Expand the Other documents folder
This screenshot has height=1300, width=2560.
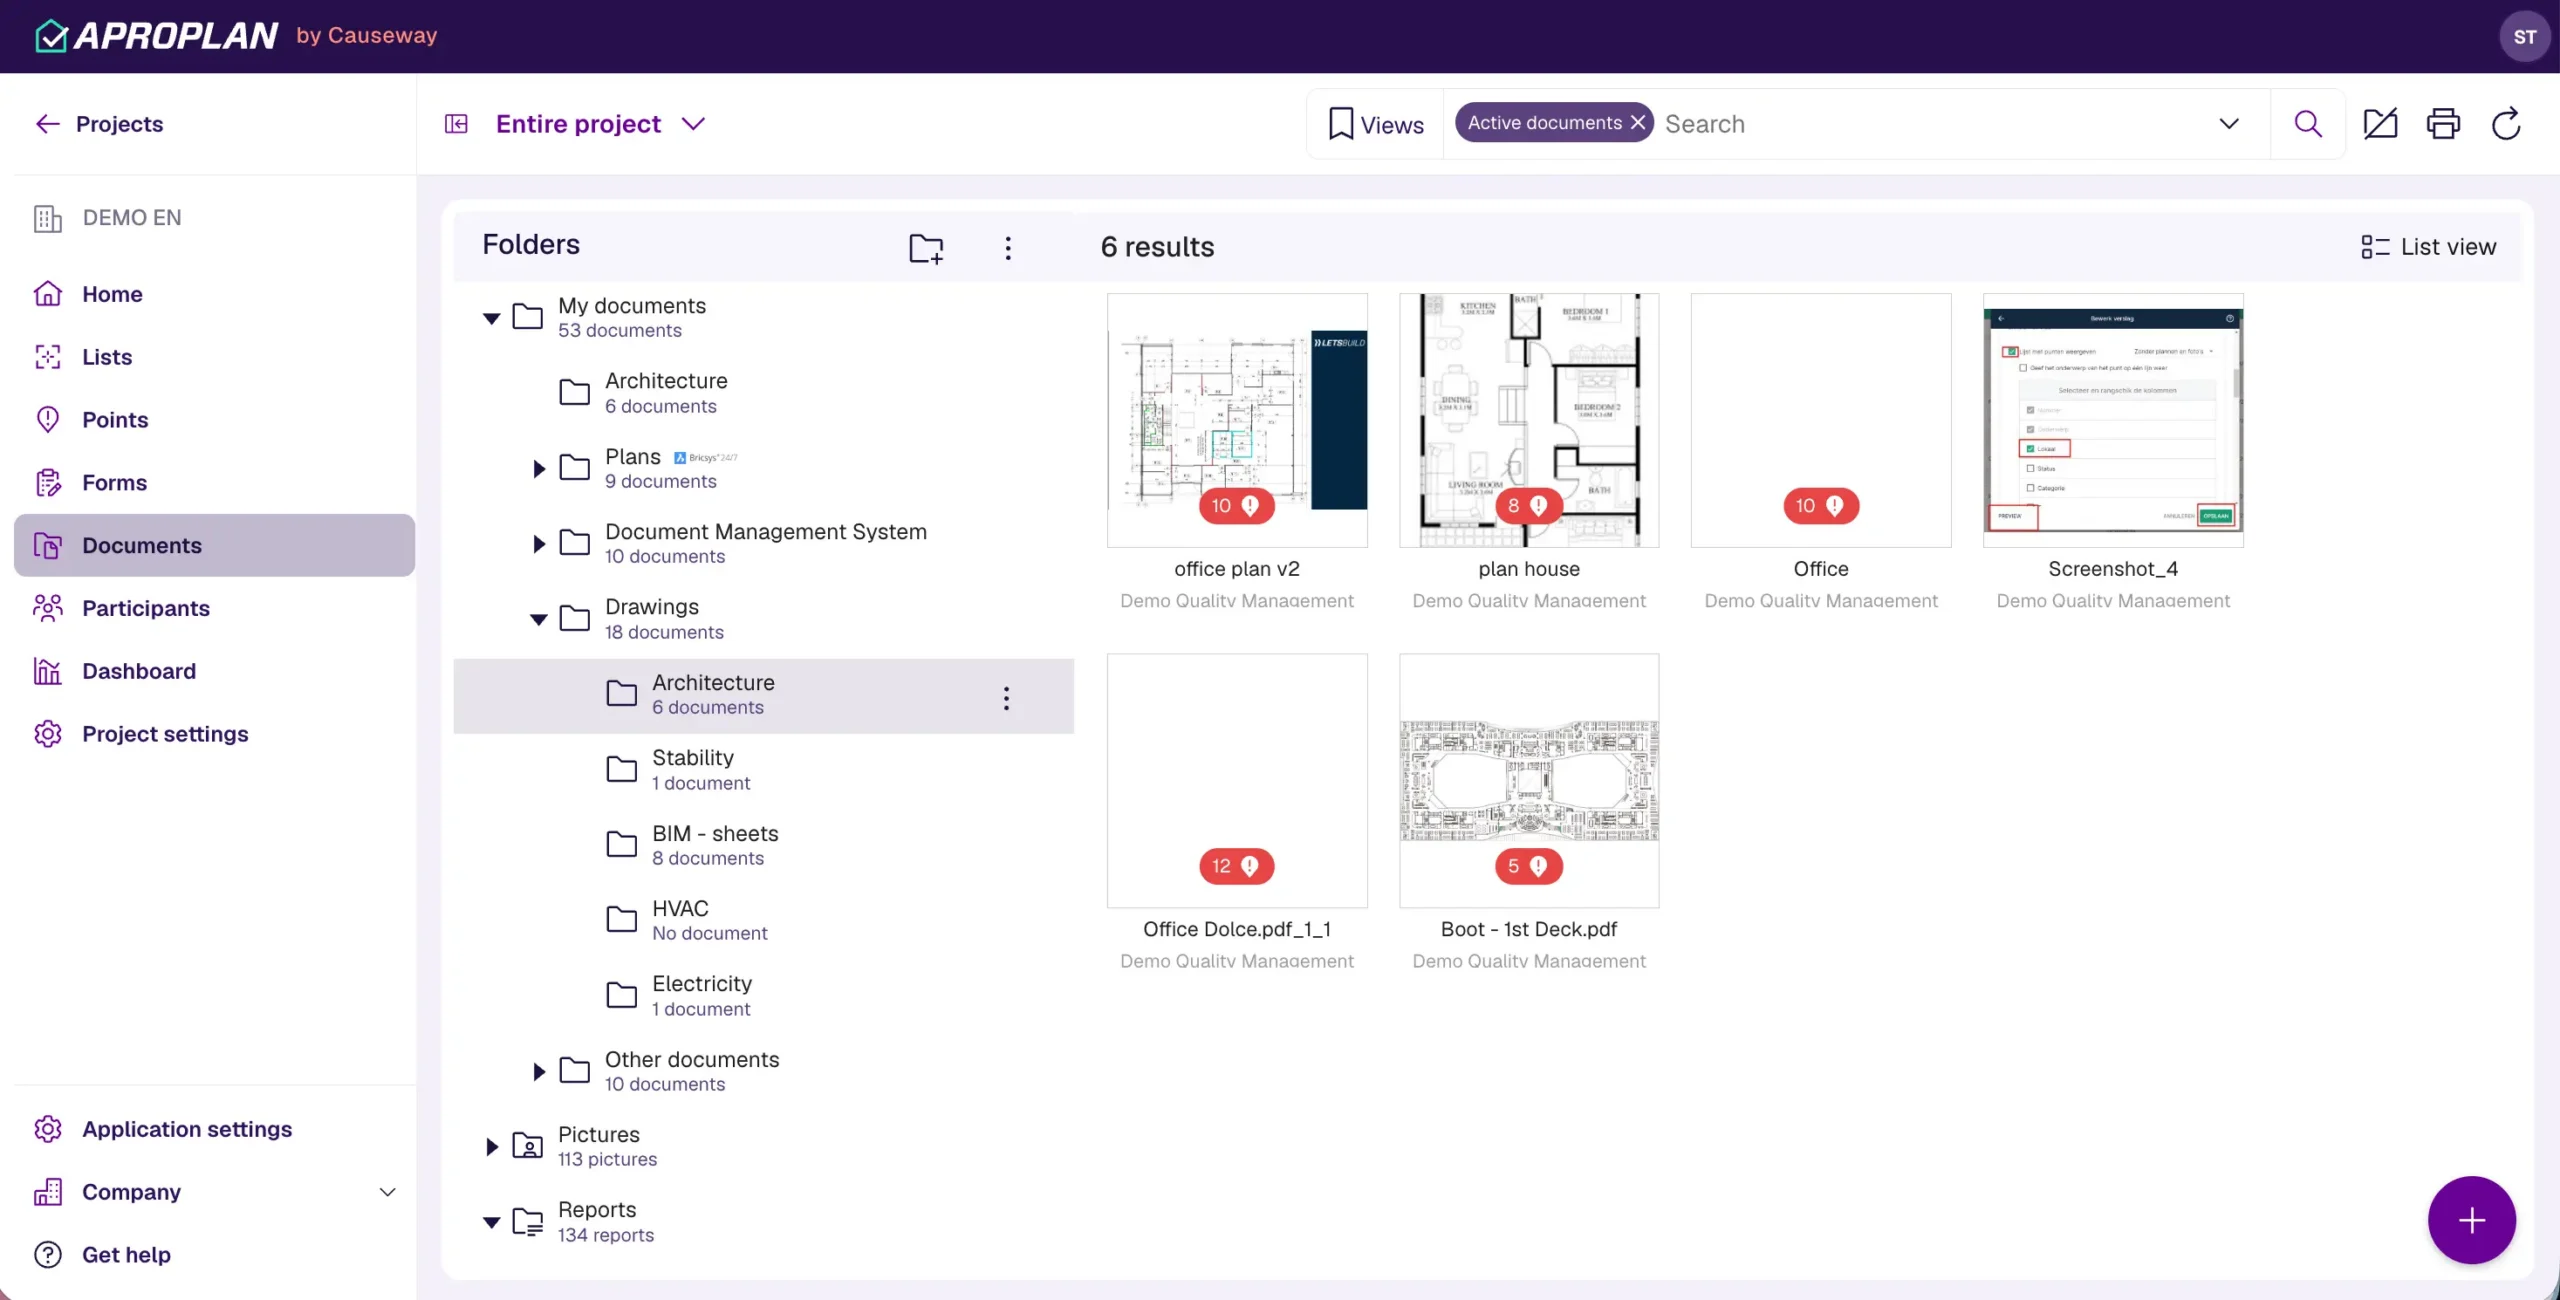[x=538, y=1071]
